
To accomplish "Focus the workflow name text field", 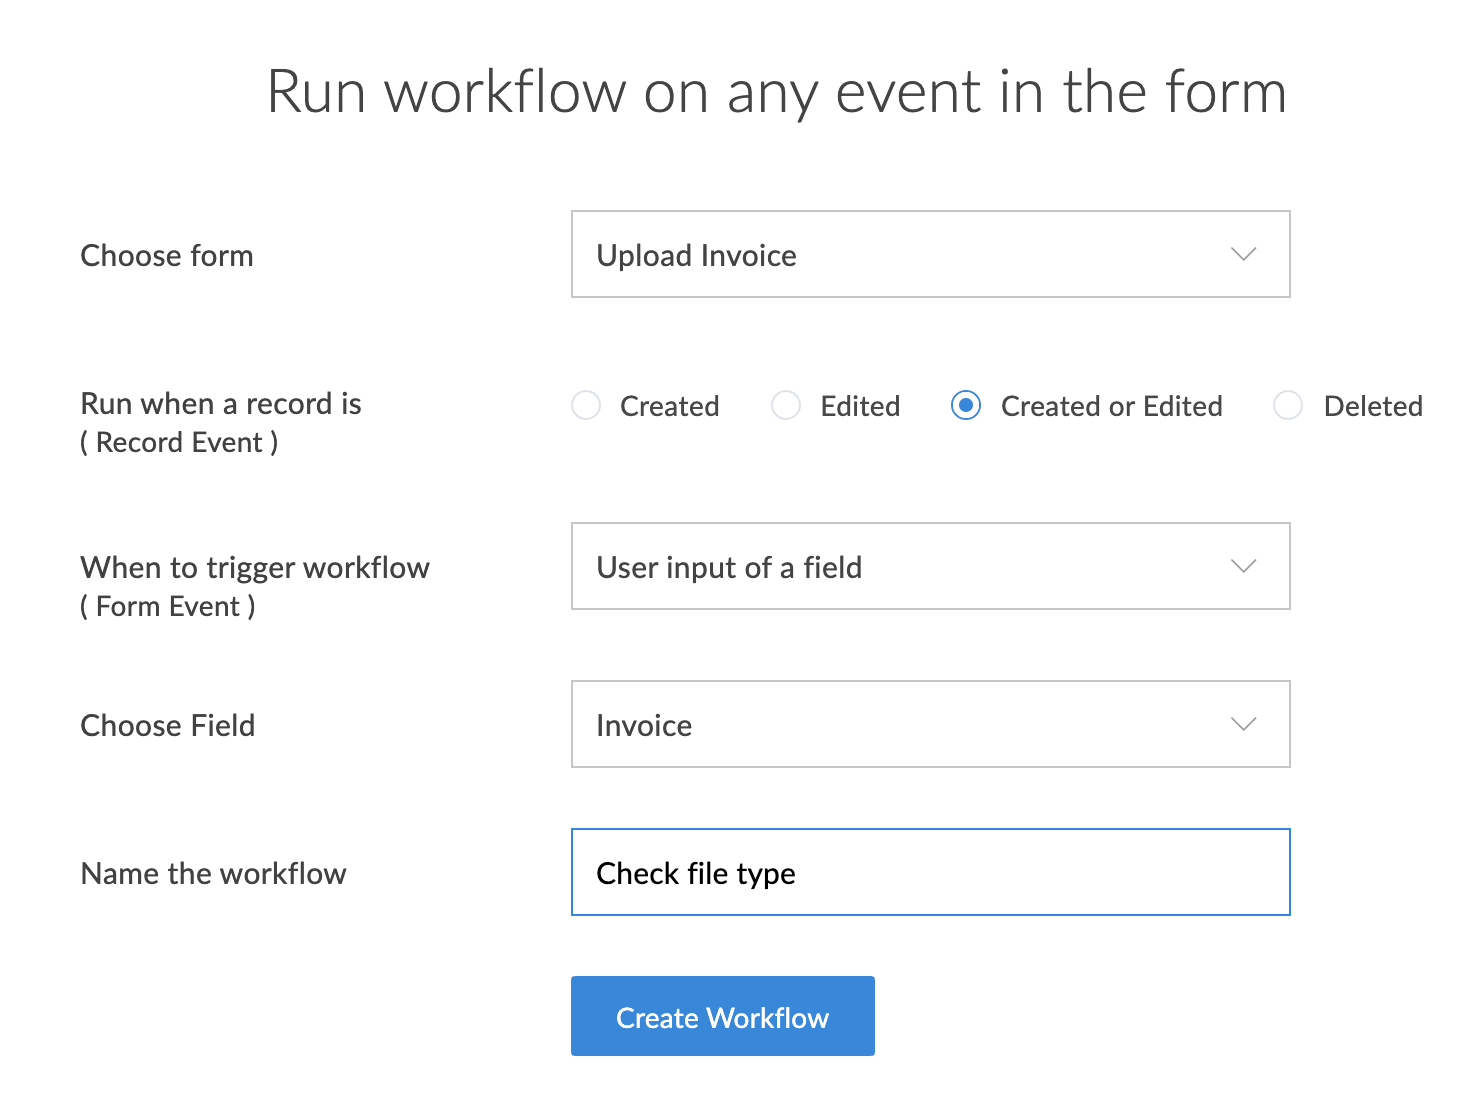I will coord(930,872).
